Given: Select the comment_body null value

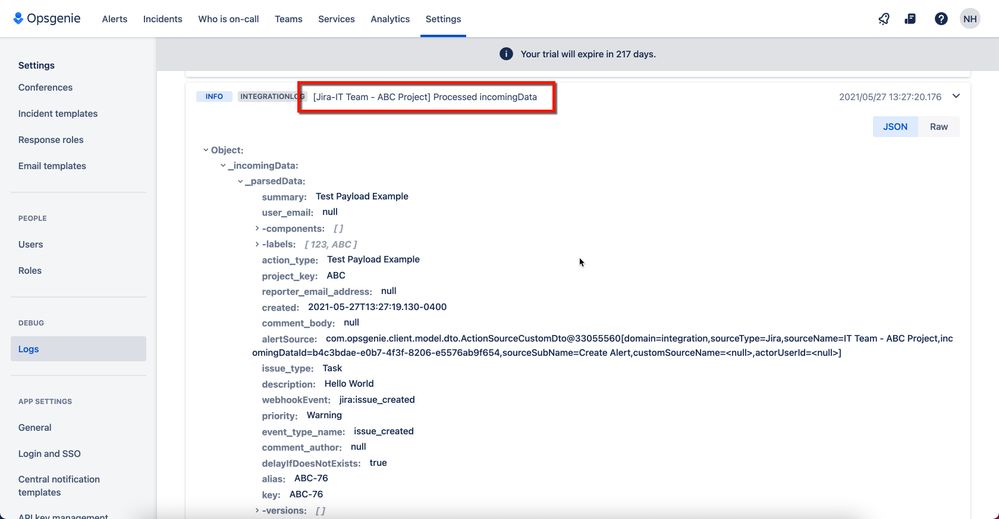Looking at the screenshot, I should pos(351,323).
